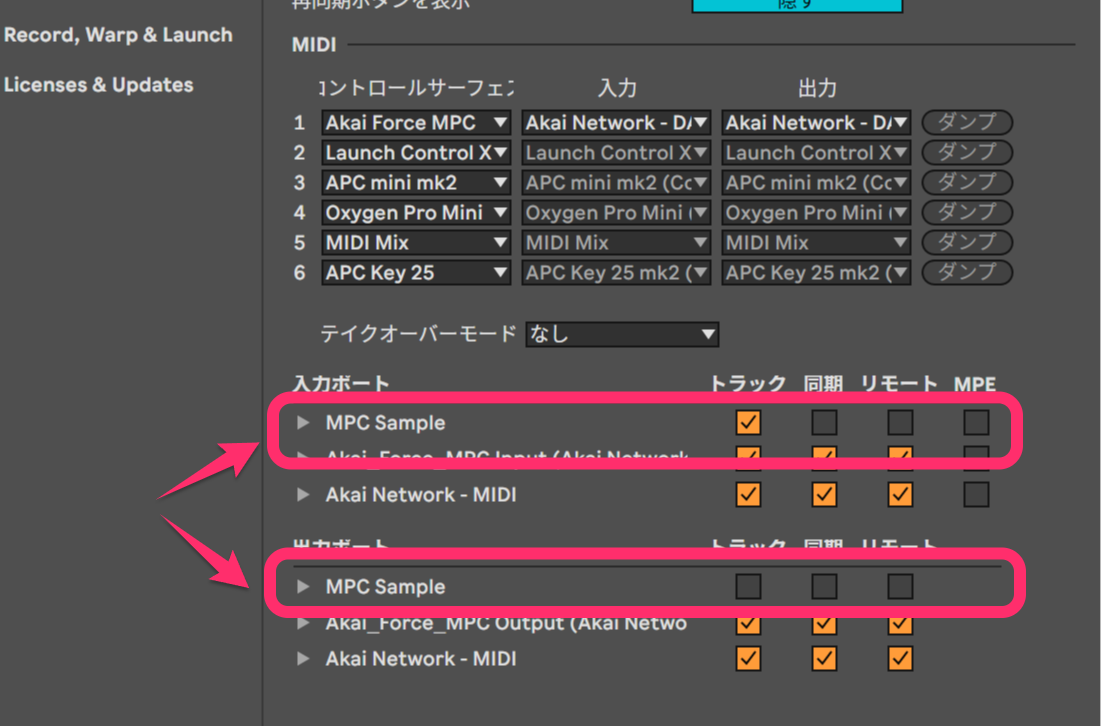Click the dump button for row 1

(967, 123)
